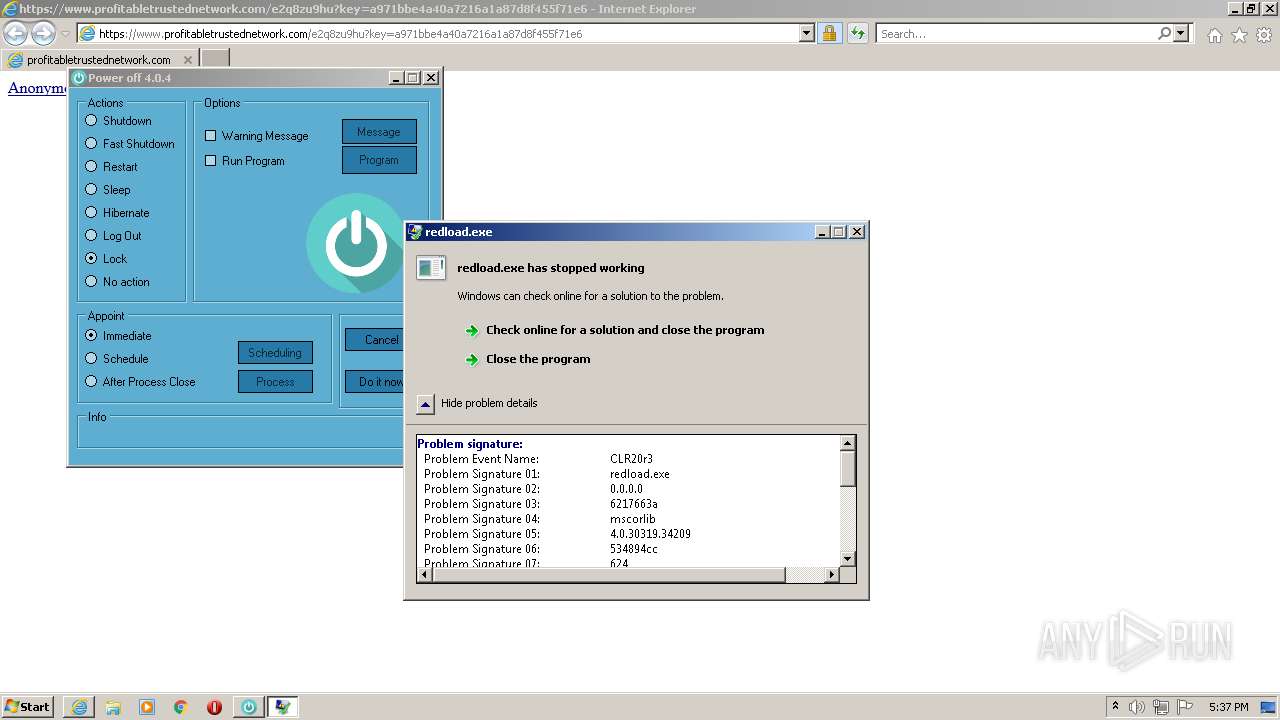Open file explorer folder taskbar icon
The width and height of the screenshot is (1280, 720).
click(113, 707)
